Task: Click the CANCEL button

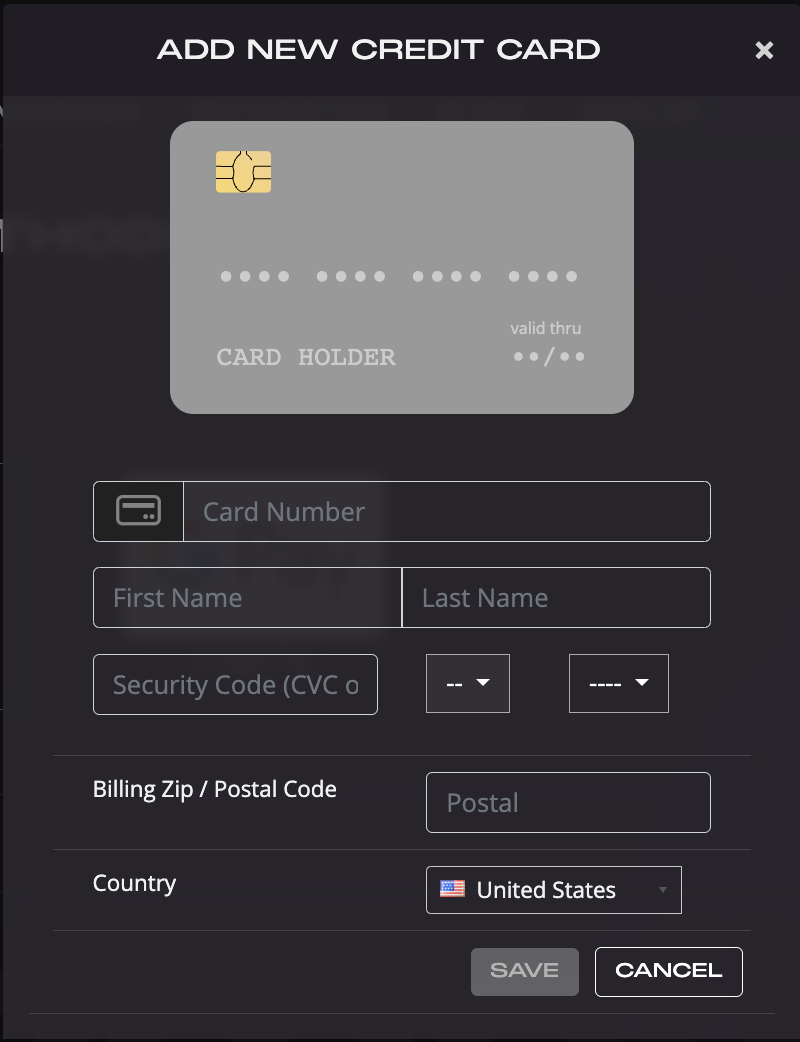Action: tap(668, 971)
